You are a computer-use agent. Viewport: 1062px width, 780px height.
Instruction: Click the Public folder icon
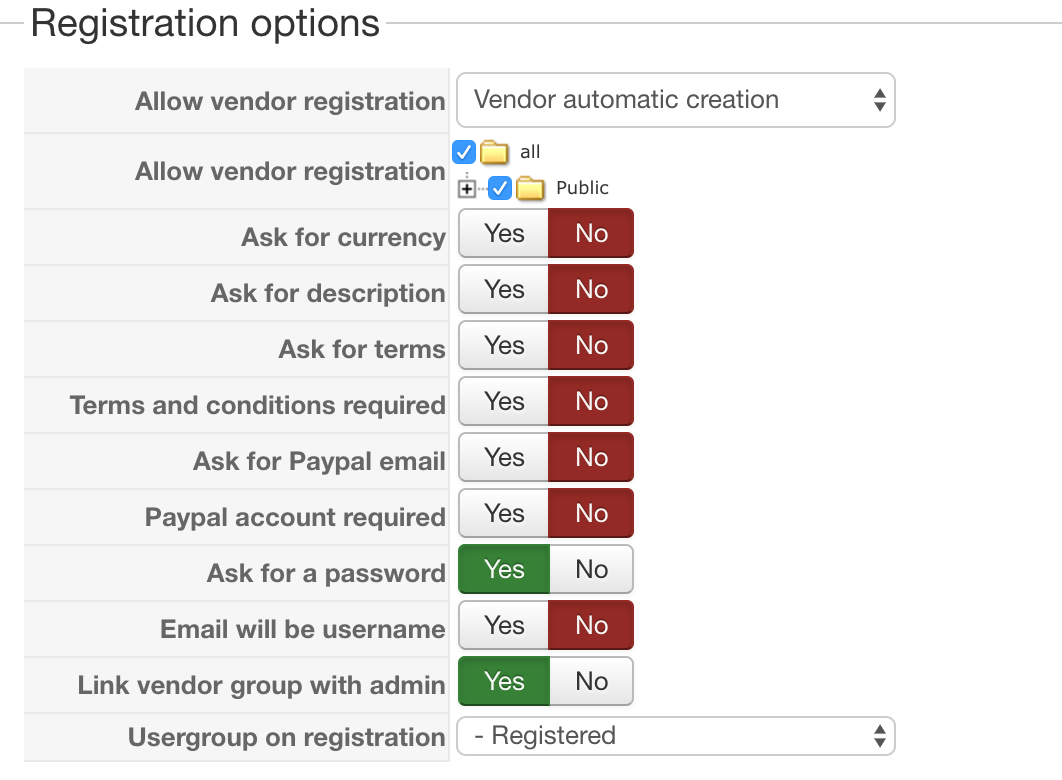(x=530, y=188)
